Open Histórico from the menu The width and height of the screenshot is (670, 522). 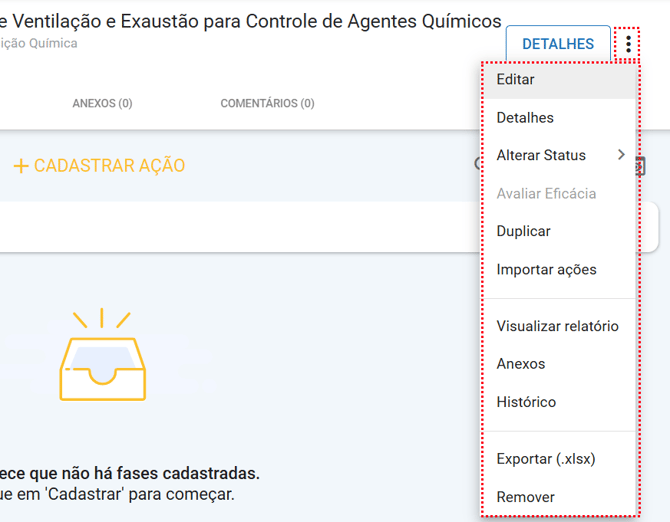click(x=526, y=402)
